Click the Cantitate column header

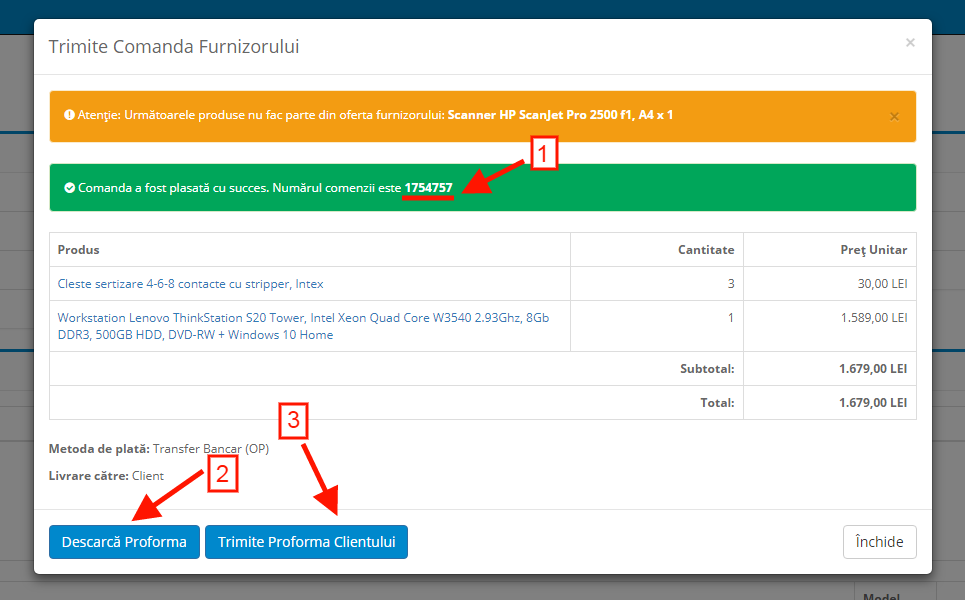705,250
